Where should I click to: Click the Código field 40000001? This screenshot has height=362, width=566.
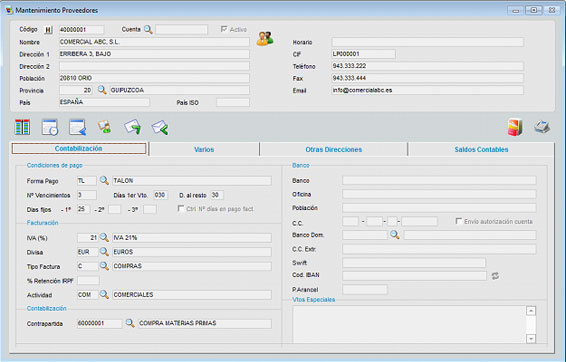click(82, 30)
